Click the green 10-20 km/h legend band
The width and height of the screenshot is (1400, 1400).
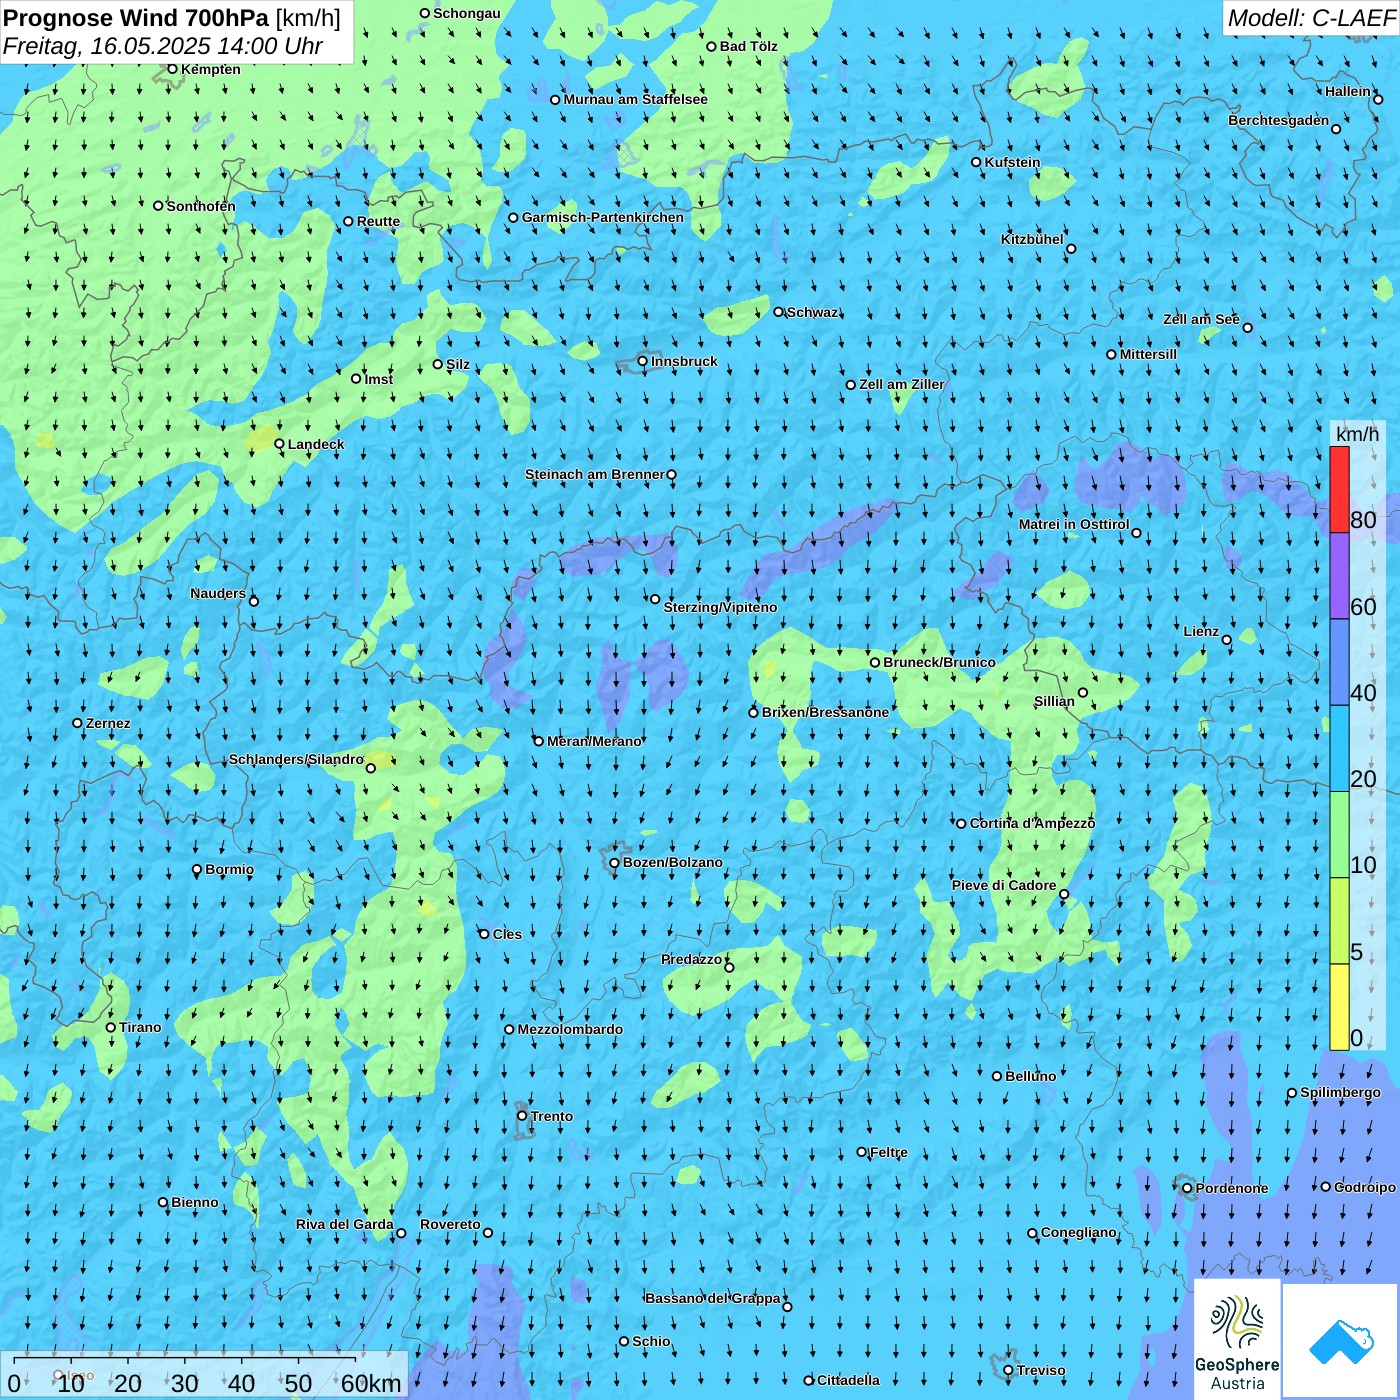point(1339,835)
